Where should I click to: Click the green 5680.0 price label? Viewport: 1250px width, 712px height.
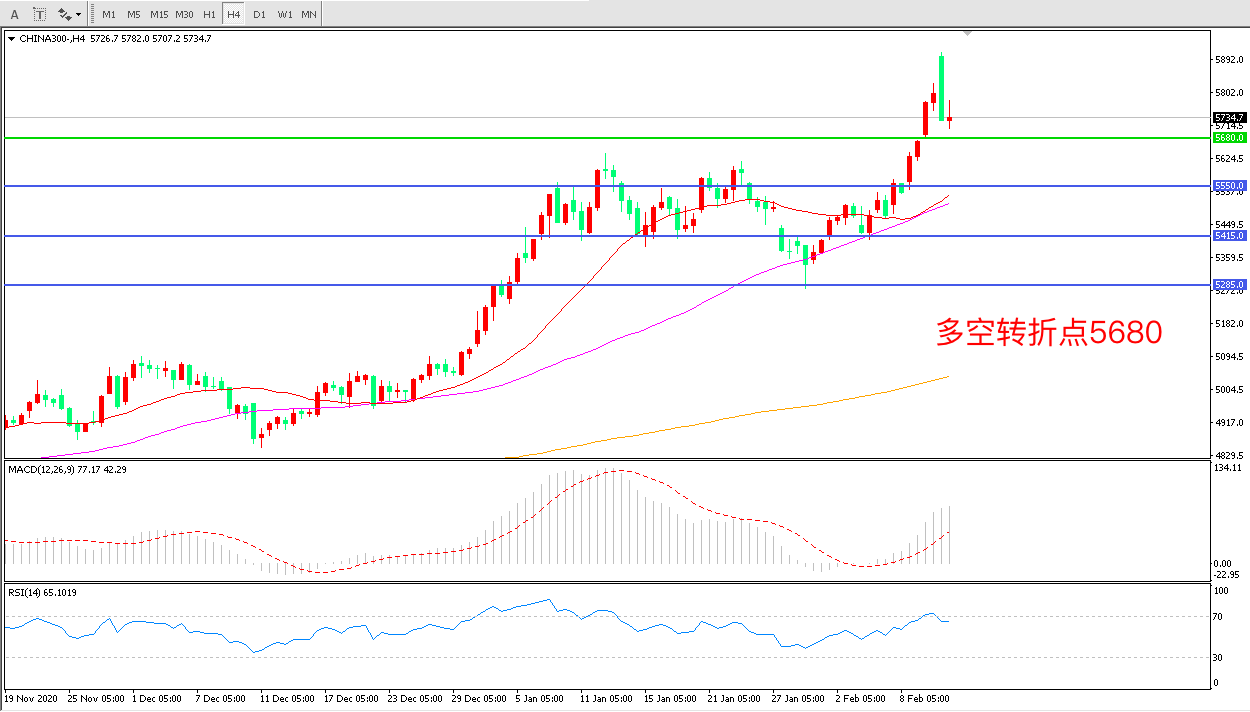pos(1228,138)
